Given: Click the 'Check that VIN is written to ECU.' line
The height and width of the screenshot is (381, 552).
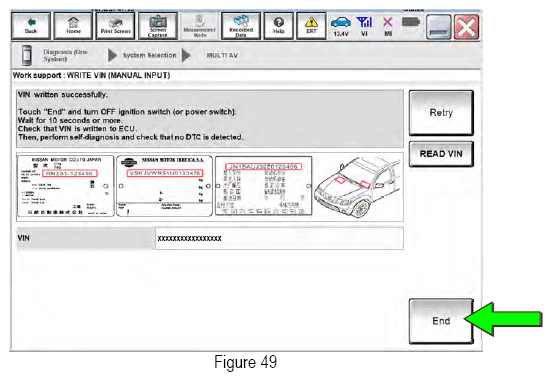Looking at the screenshot, I should click(x=77, y=129).
